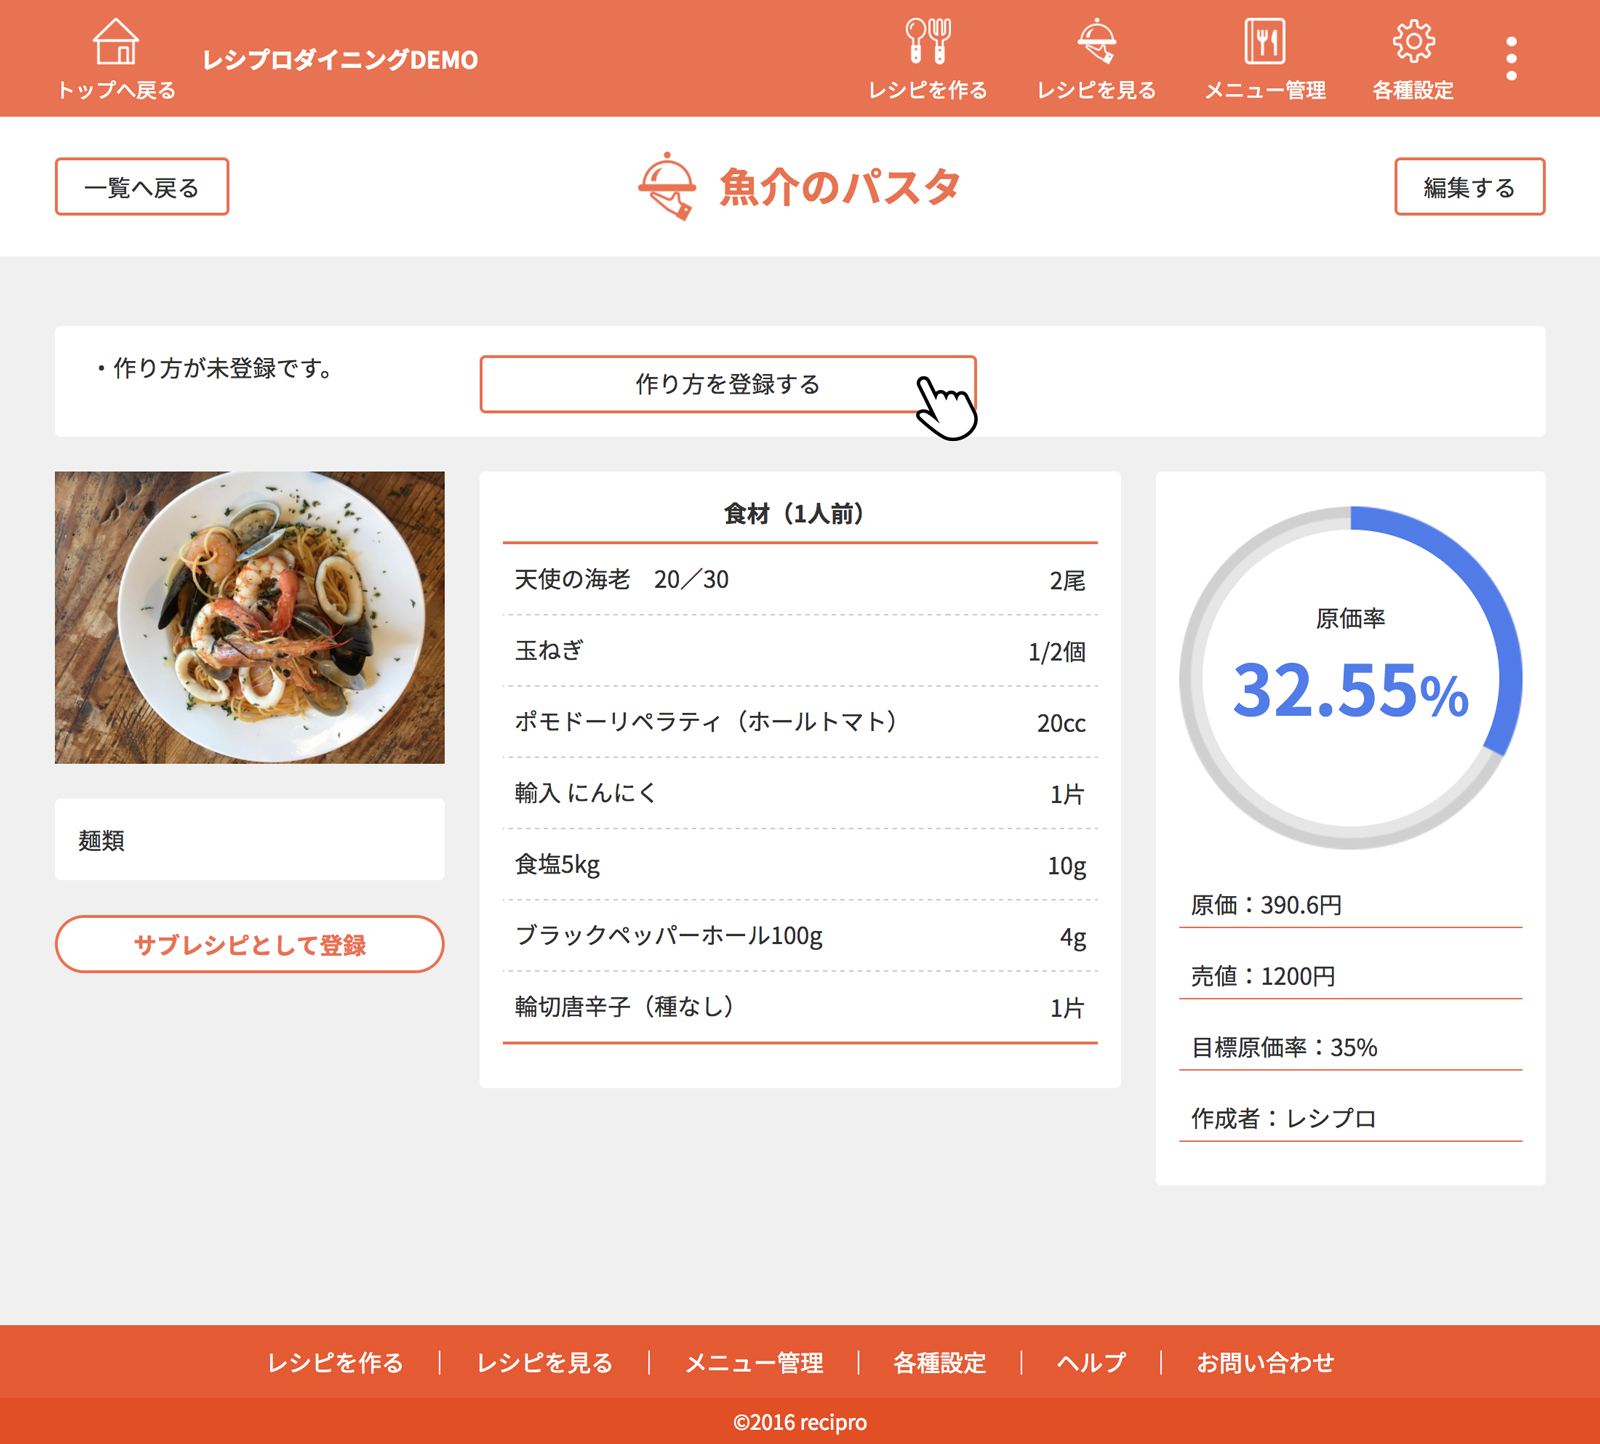1600x1444 pixels.
Task: Open the footer 'ヘルプ' link
Action: 1091,1362
